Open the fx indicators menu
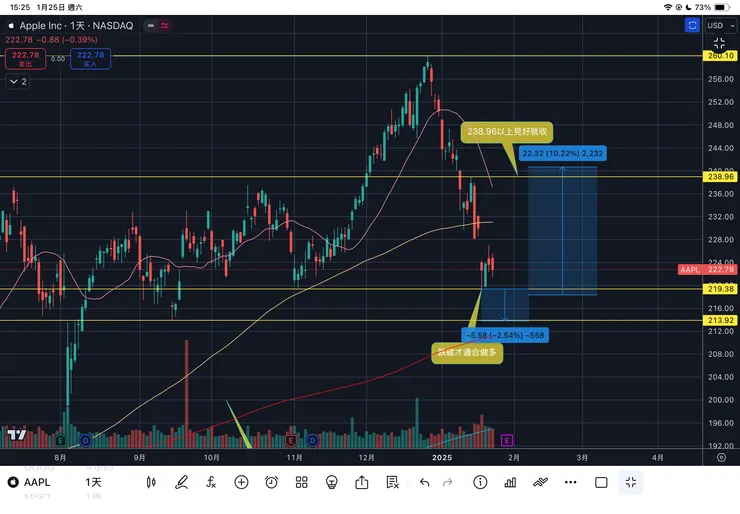This screenshot has height=514, width=740. pos(211,482)
